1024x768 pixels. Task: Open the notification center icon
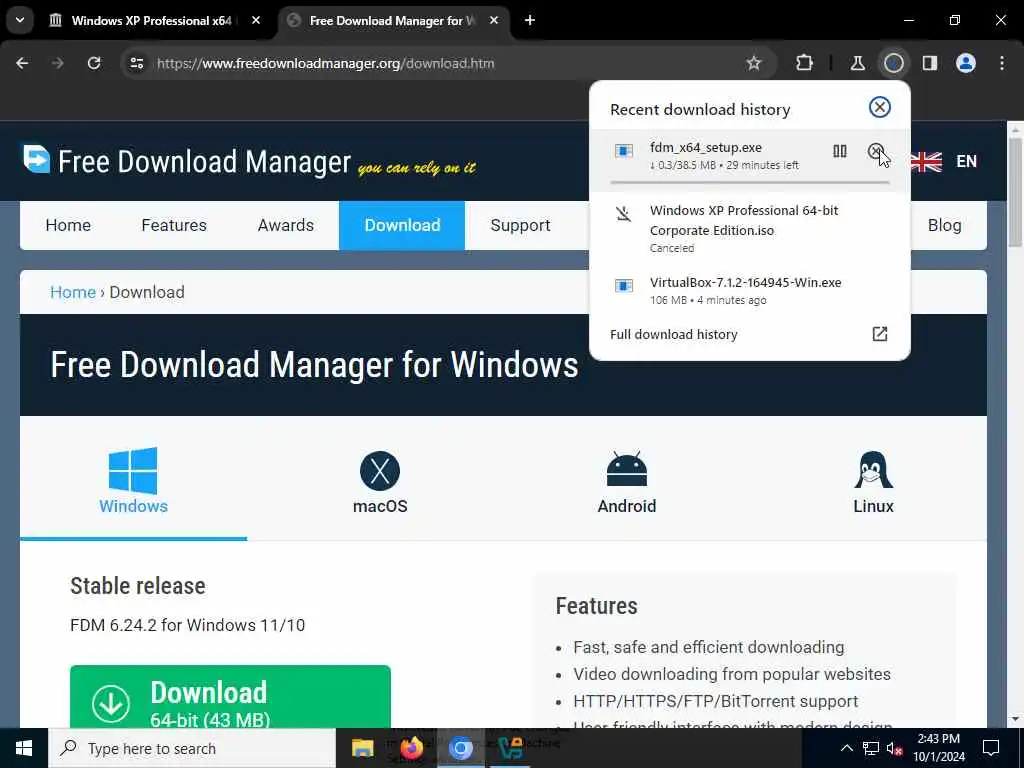tap(991, 748)
